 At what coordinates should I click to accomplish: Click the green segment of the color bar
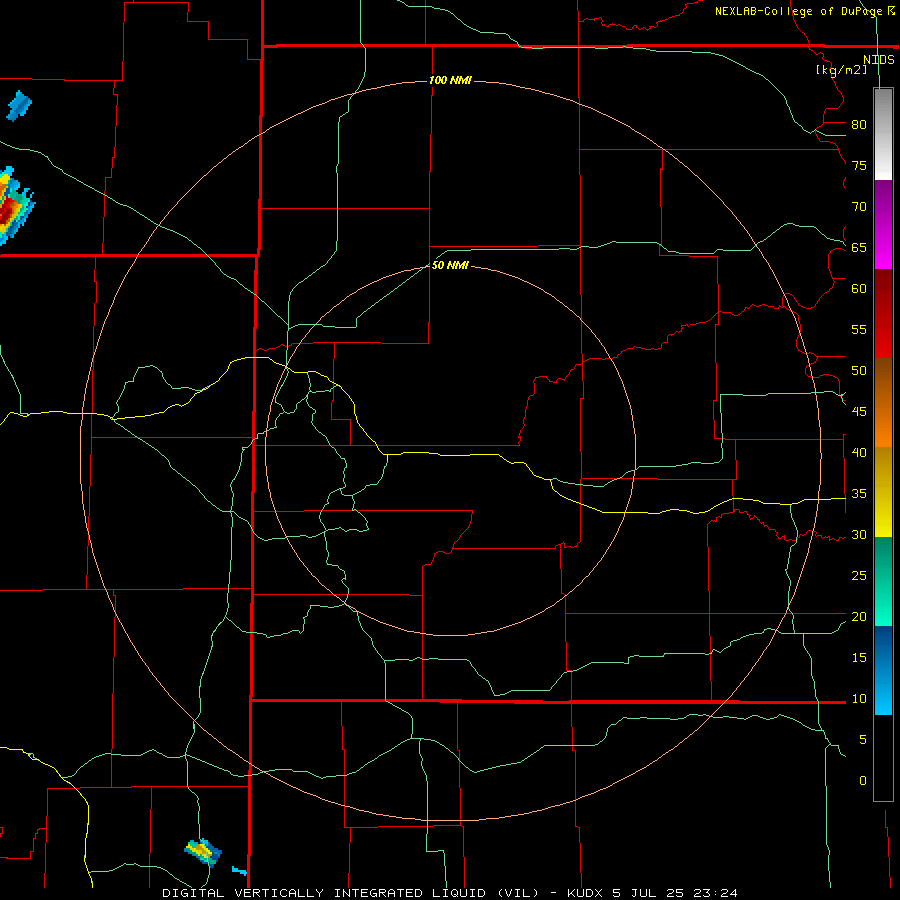point(883,581)
